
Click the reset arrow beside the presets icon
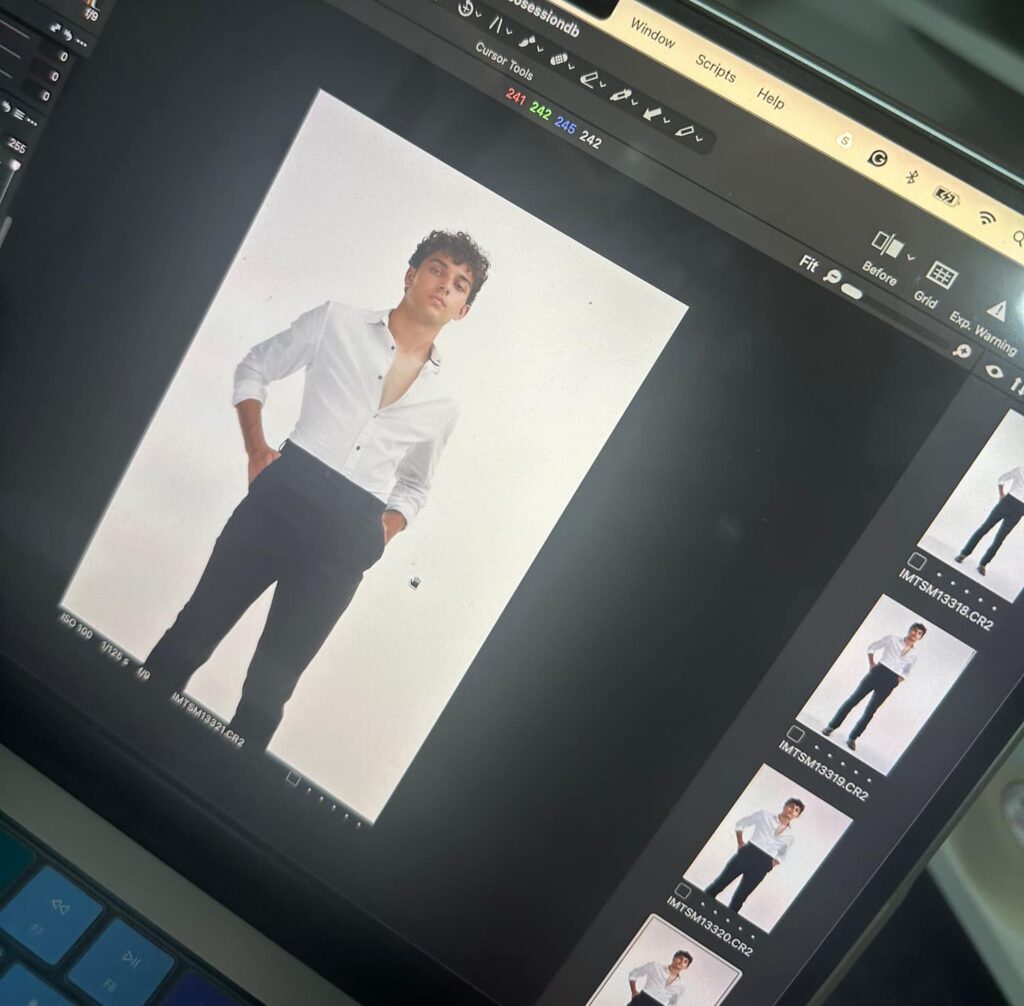click(6, 107)
